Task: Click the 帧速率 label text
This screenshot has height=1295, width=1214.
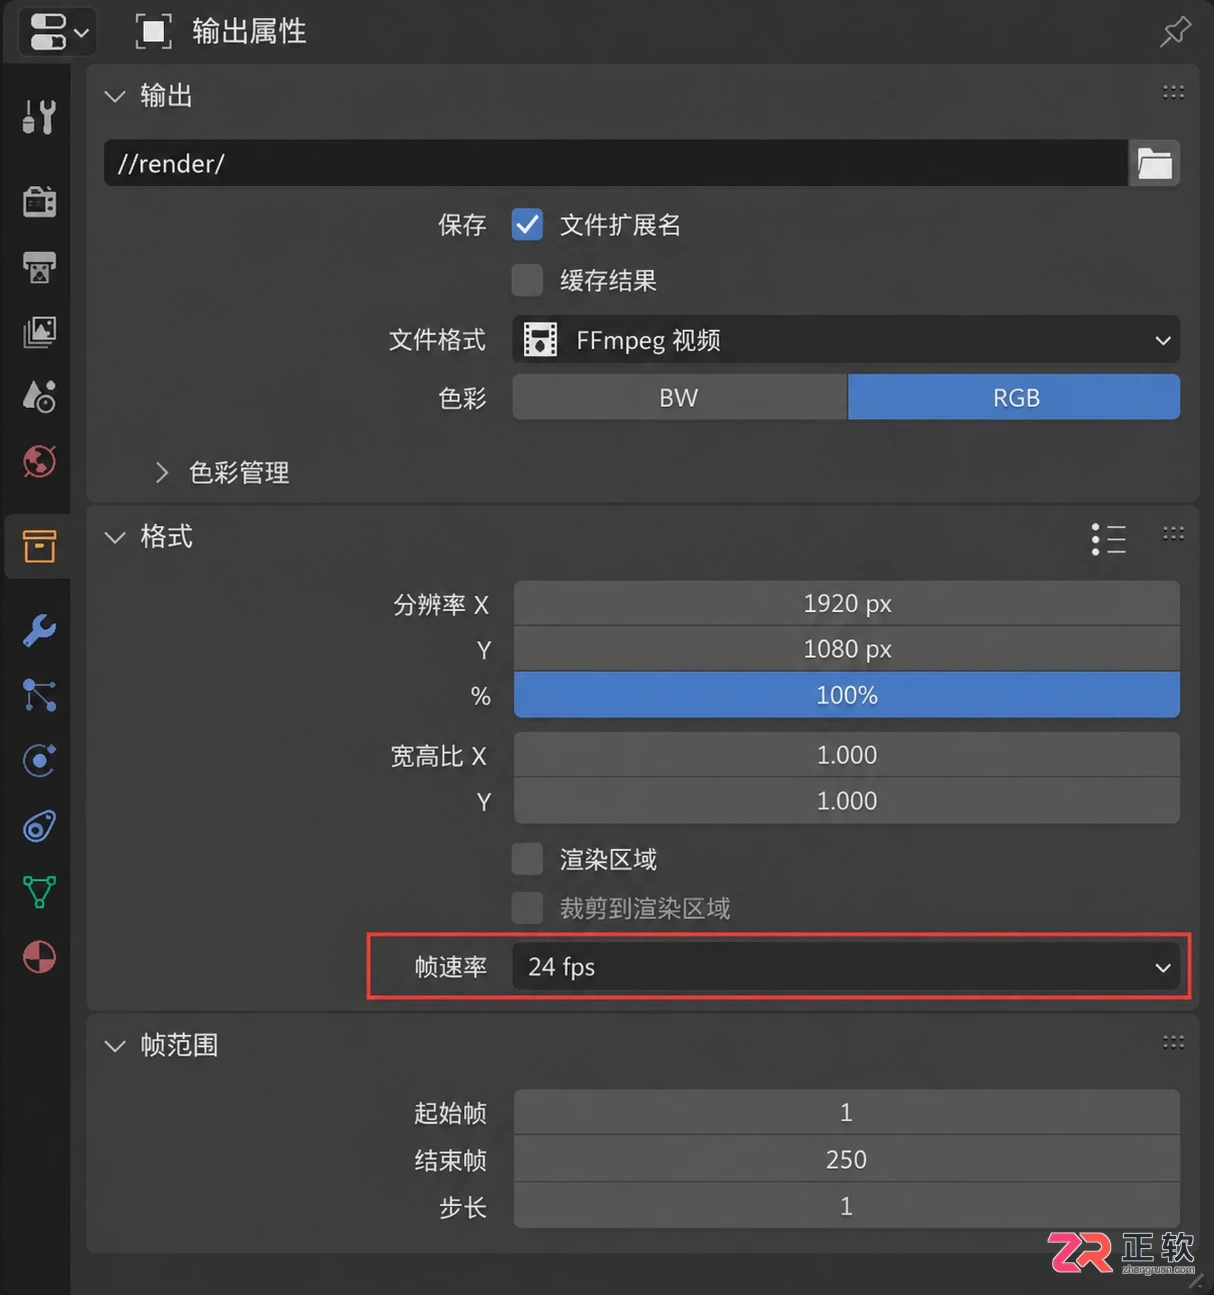Action: (451, 967)
